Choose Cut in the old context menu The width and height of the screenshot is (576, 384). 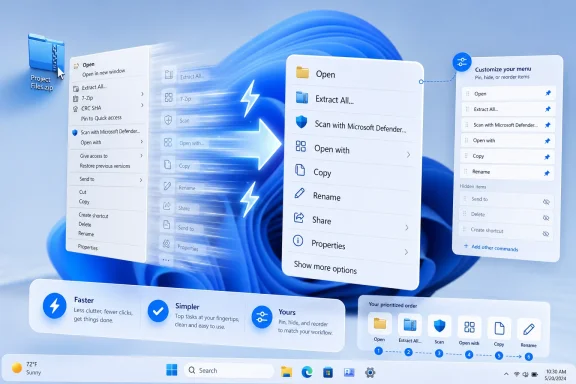[x=83, y=192]
